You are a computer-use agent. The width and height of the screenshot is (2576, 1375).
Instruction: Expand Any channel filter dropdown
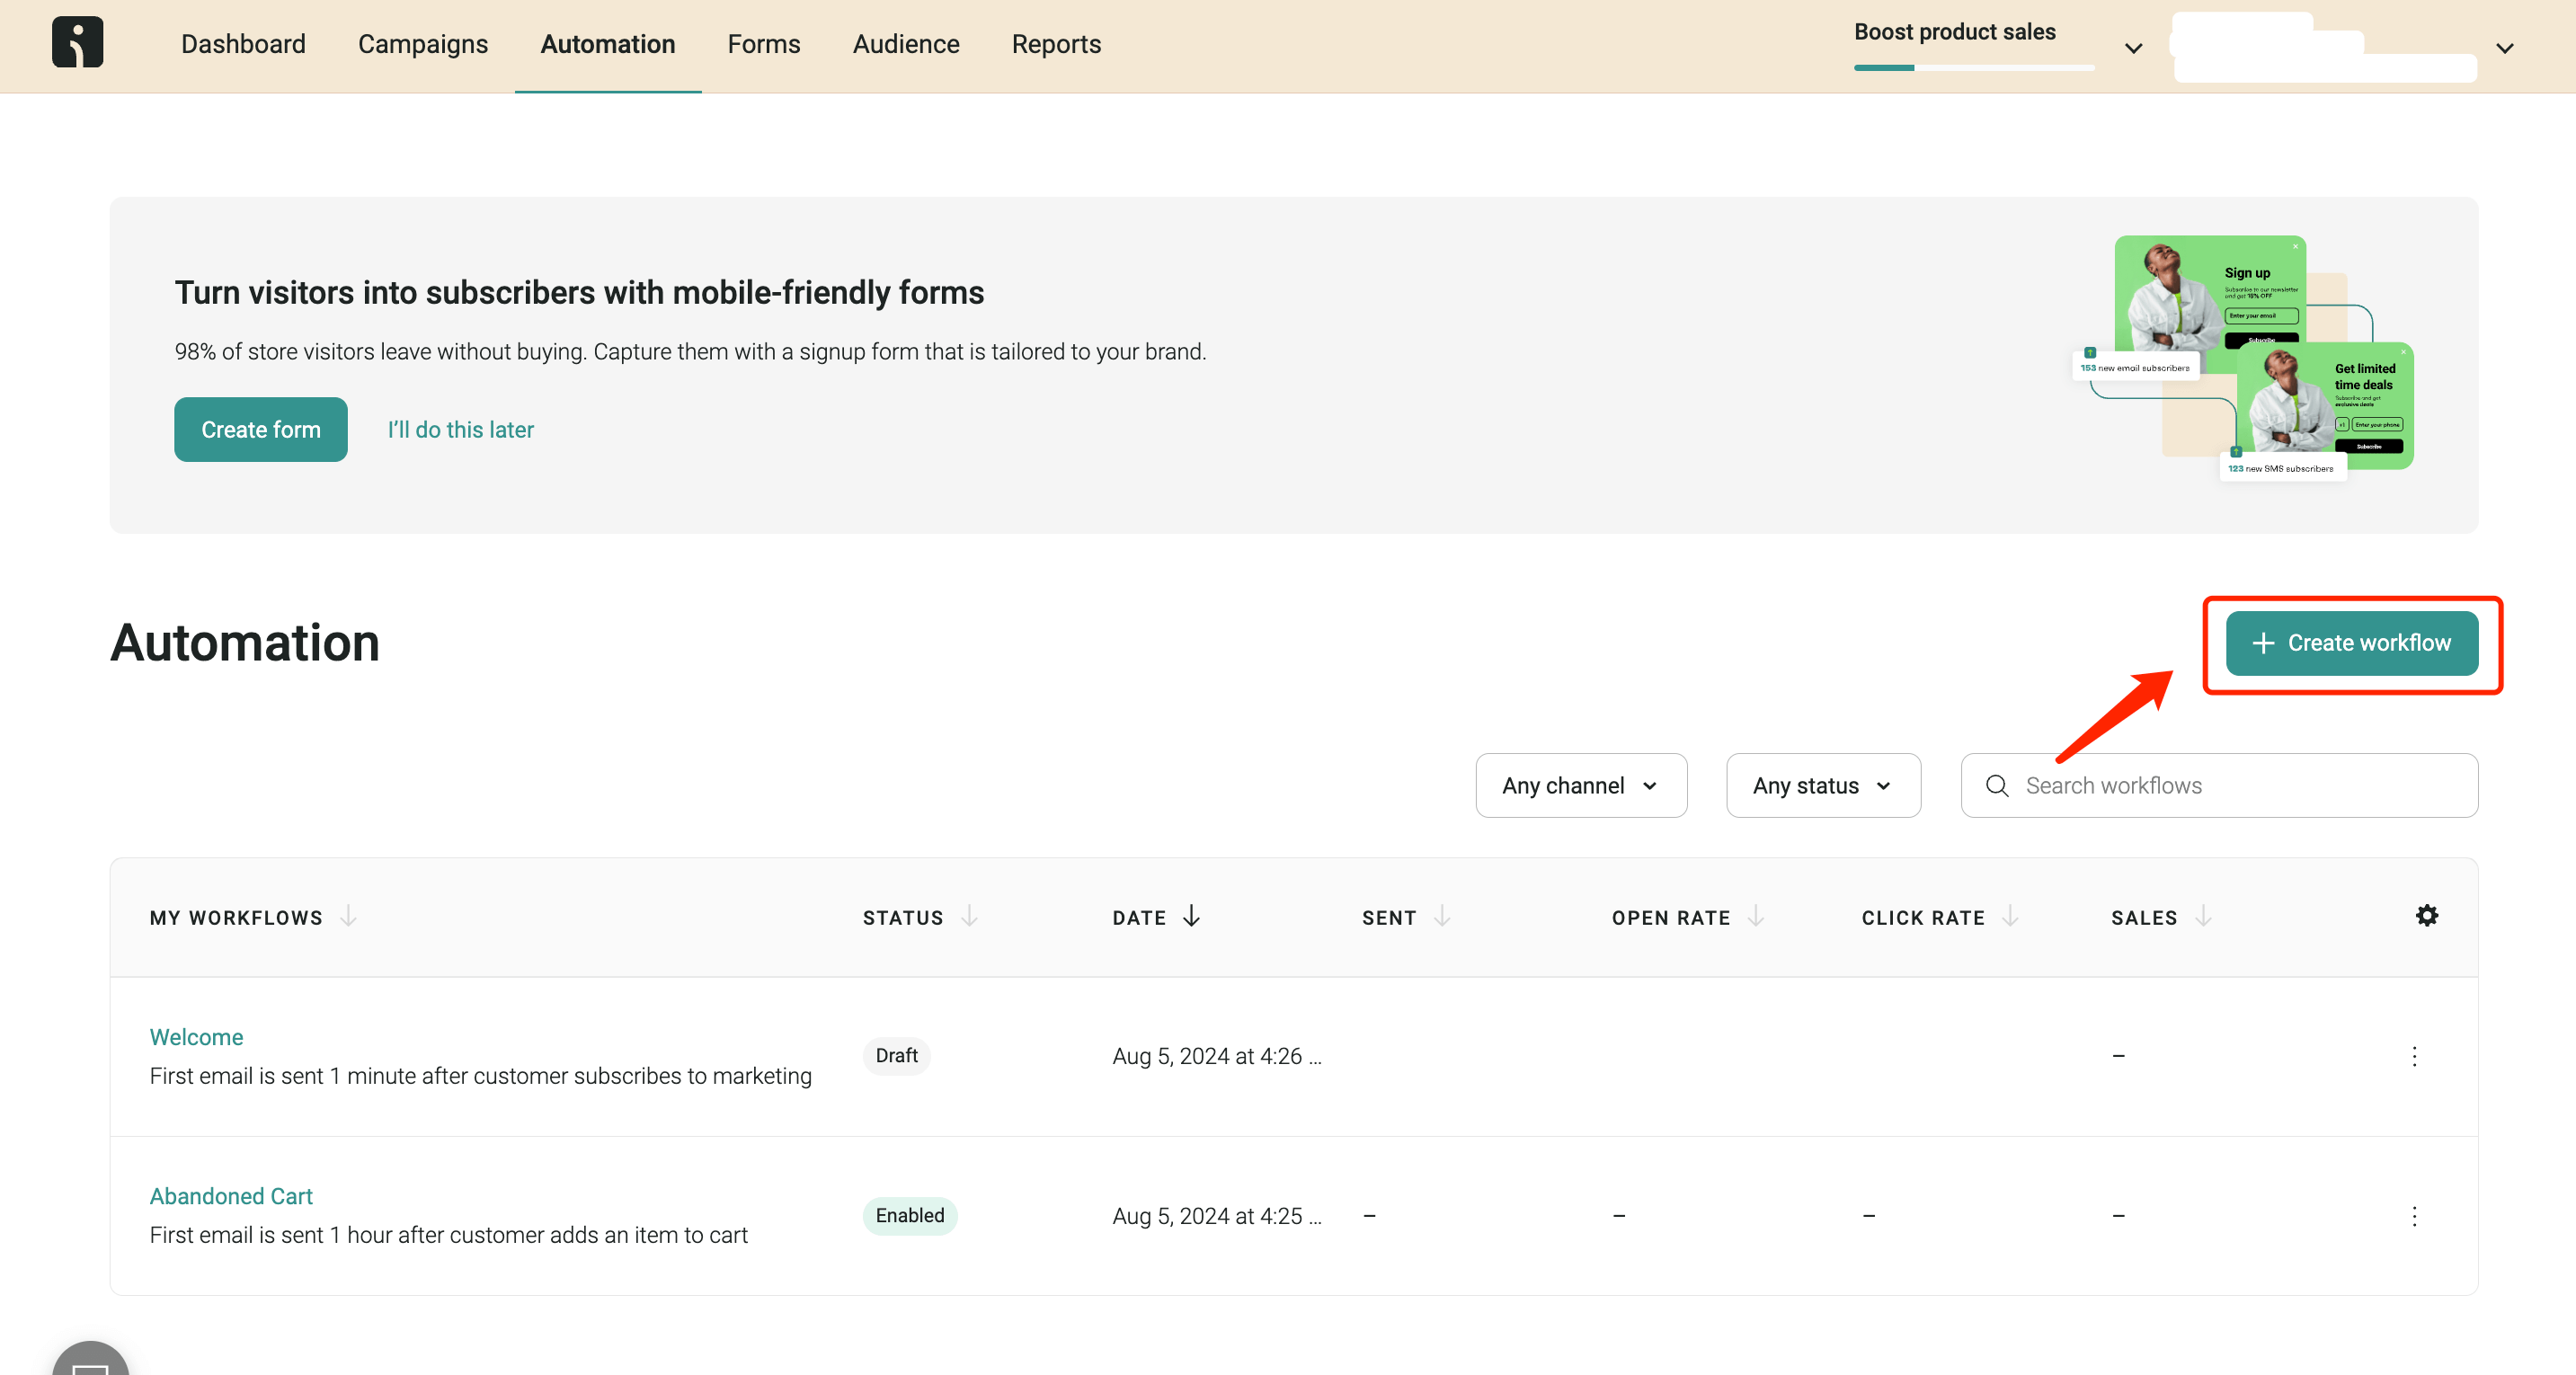[1581, 786]
